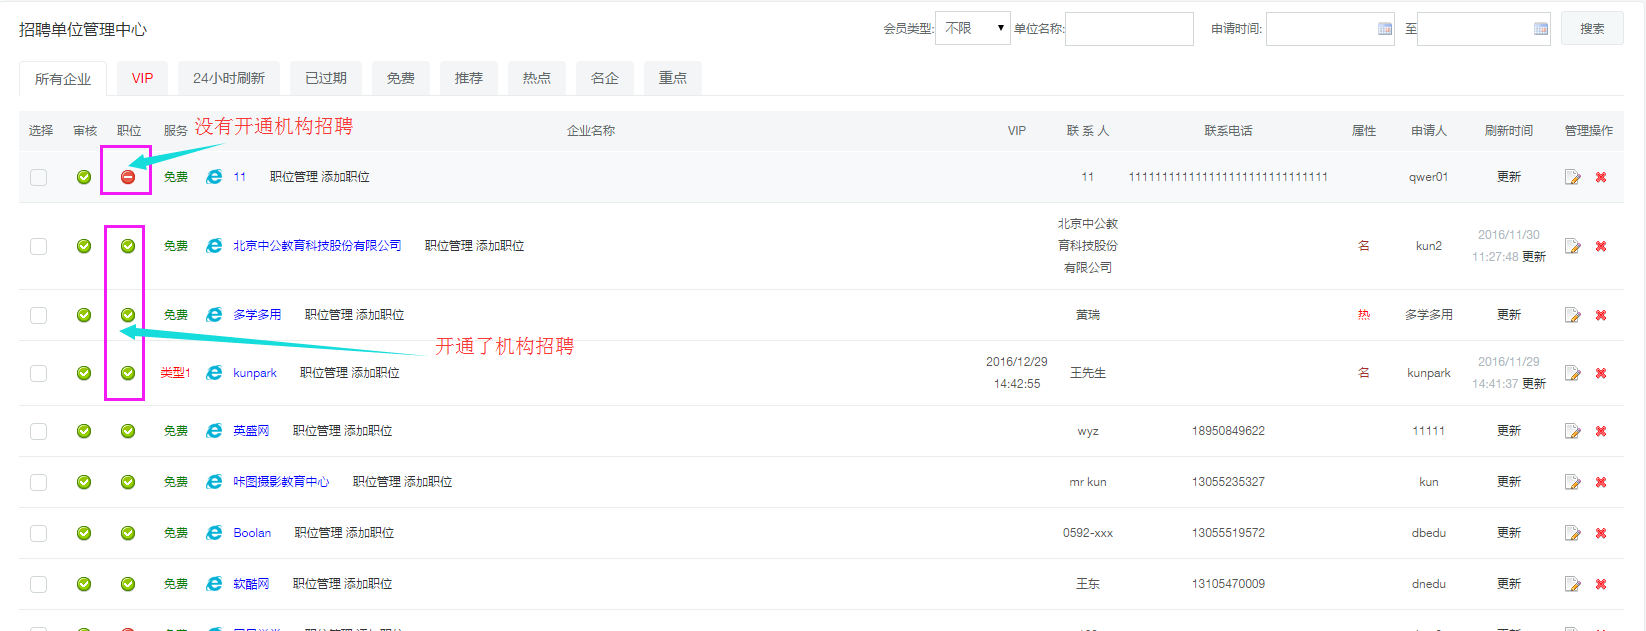
Task: Check the box for the Boolan row
Action: (x=38, y=533)
